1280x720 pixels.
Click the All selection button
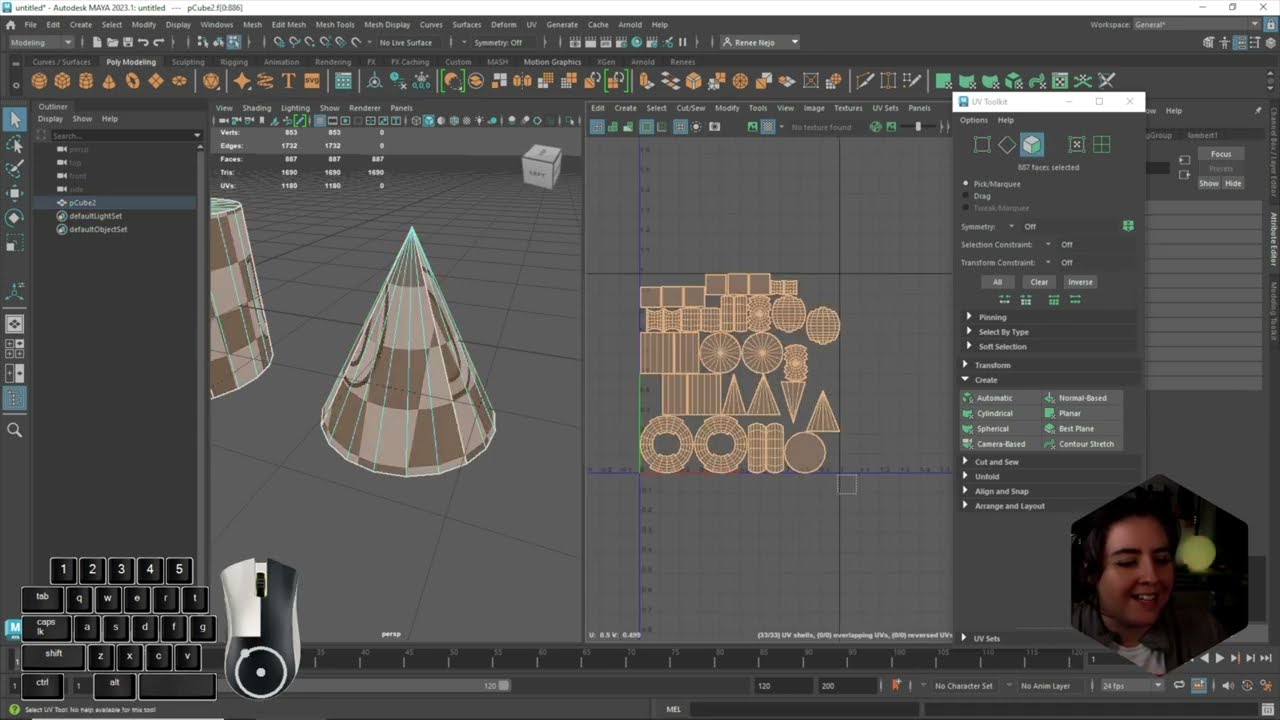tap(997, 282)
